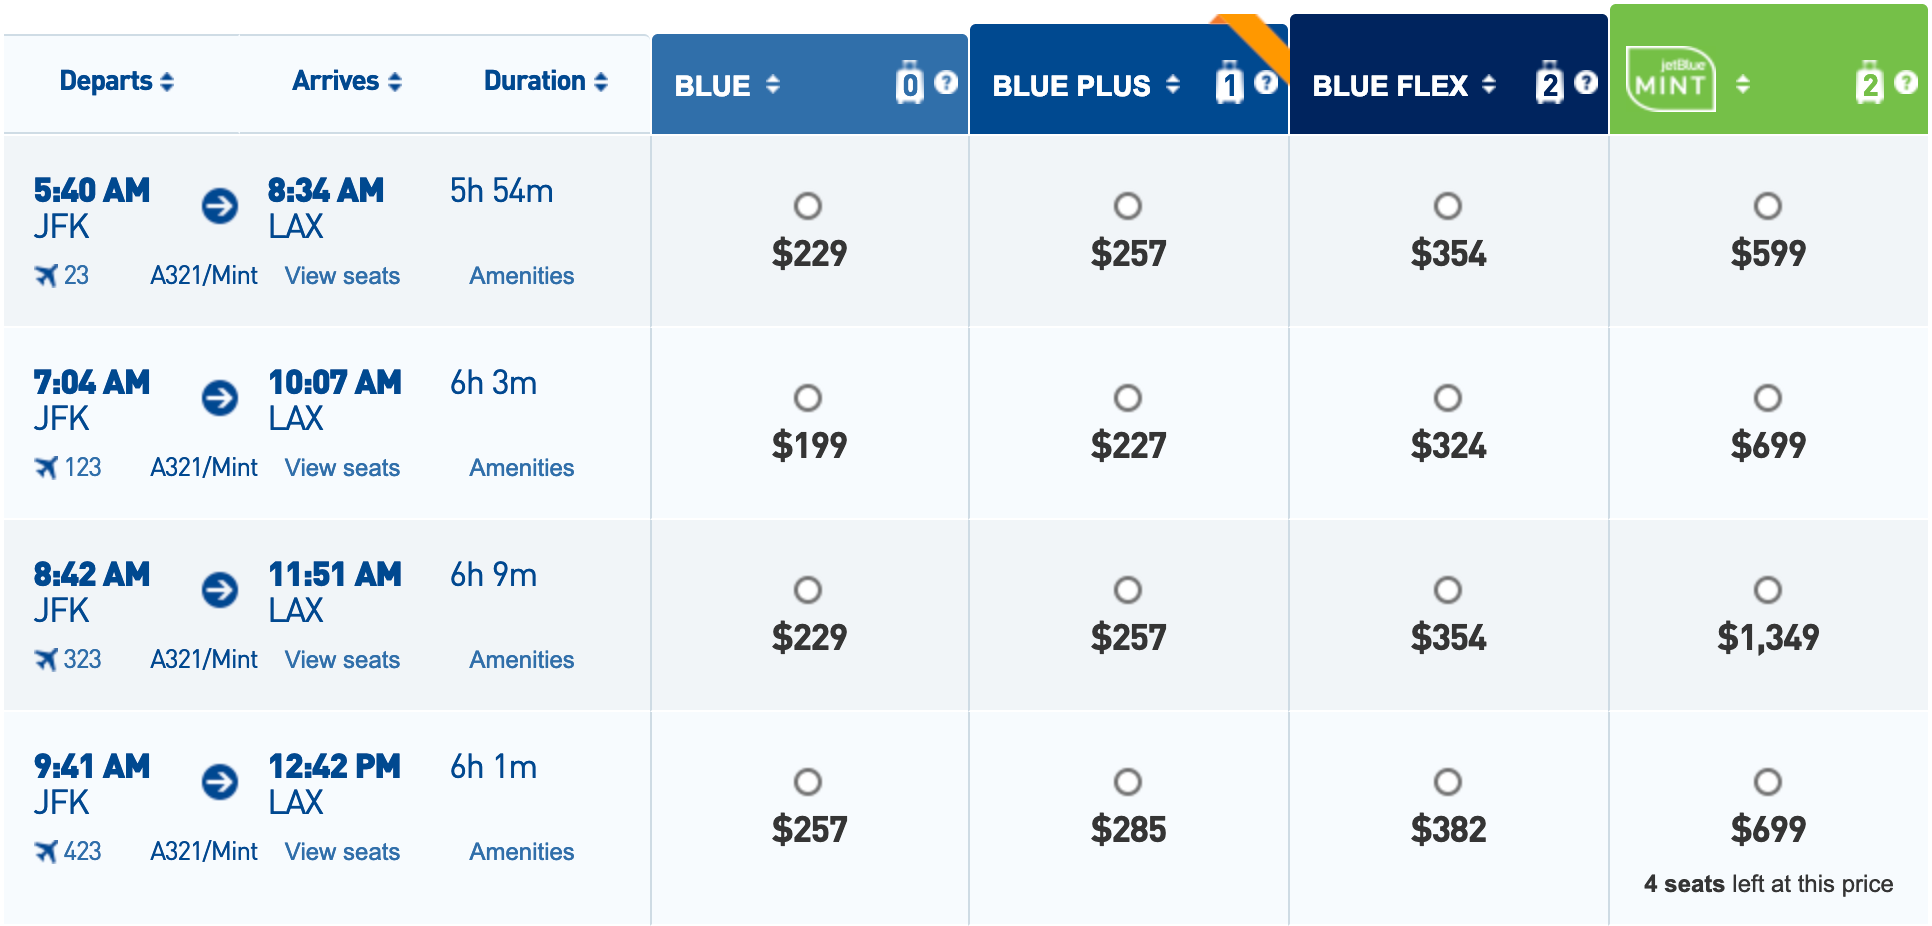Viewport: 1932px width, 926px height.
Task: Choose the $1,349 Mint fare
Action: point(1767,590)
